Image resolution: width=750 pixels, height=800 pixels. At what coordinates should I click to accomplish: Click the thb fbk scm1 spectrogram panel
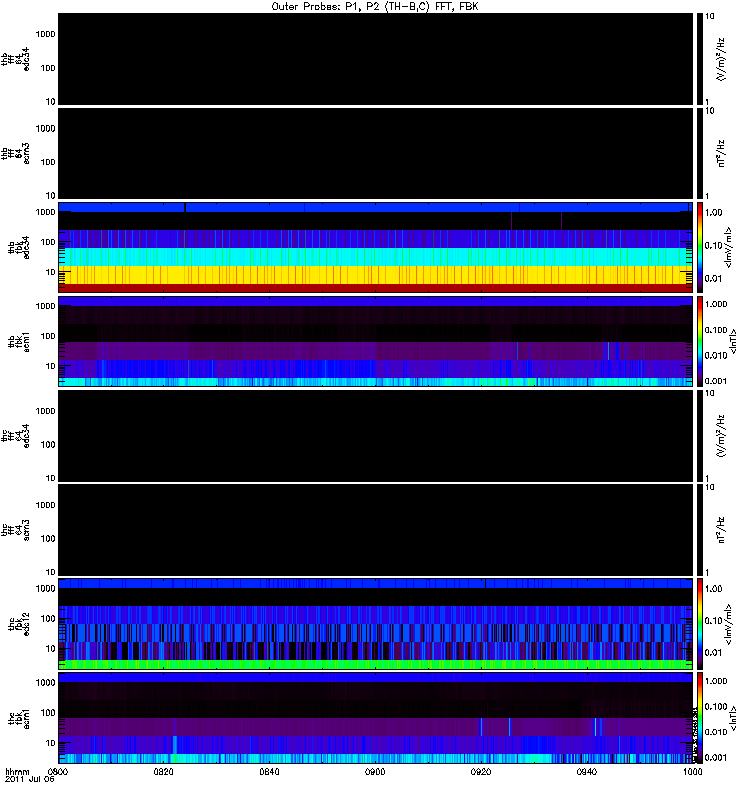[375, 341]
